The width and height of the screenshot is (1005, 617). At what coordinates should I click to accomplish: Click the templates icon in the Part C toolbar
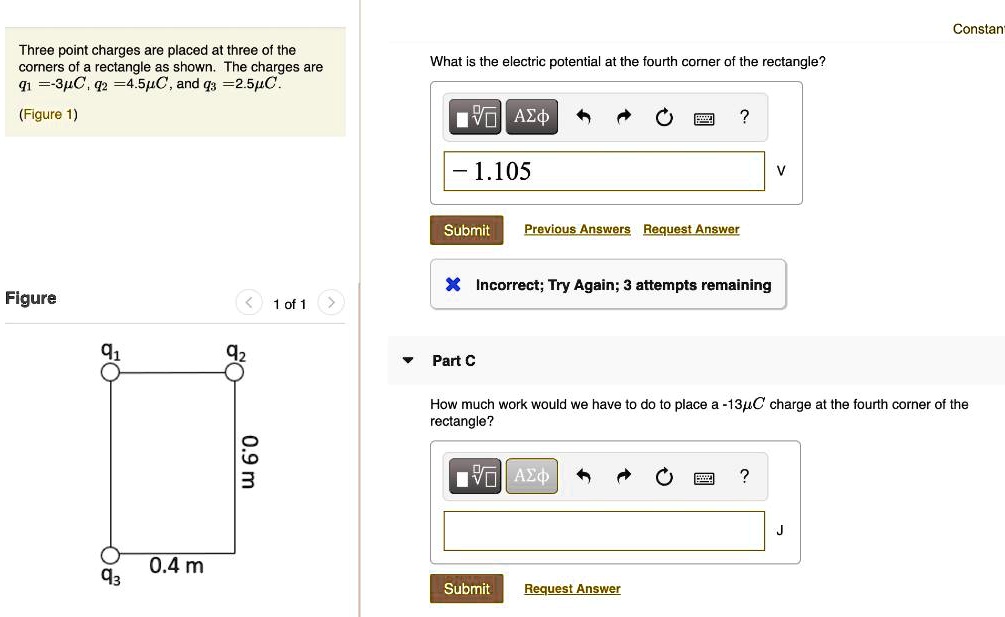(x=473, y=478)
